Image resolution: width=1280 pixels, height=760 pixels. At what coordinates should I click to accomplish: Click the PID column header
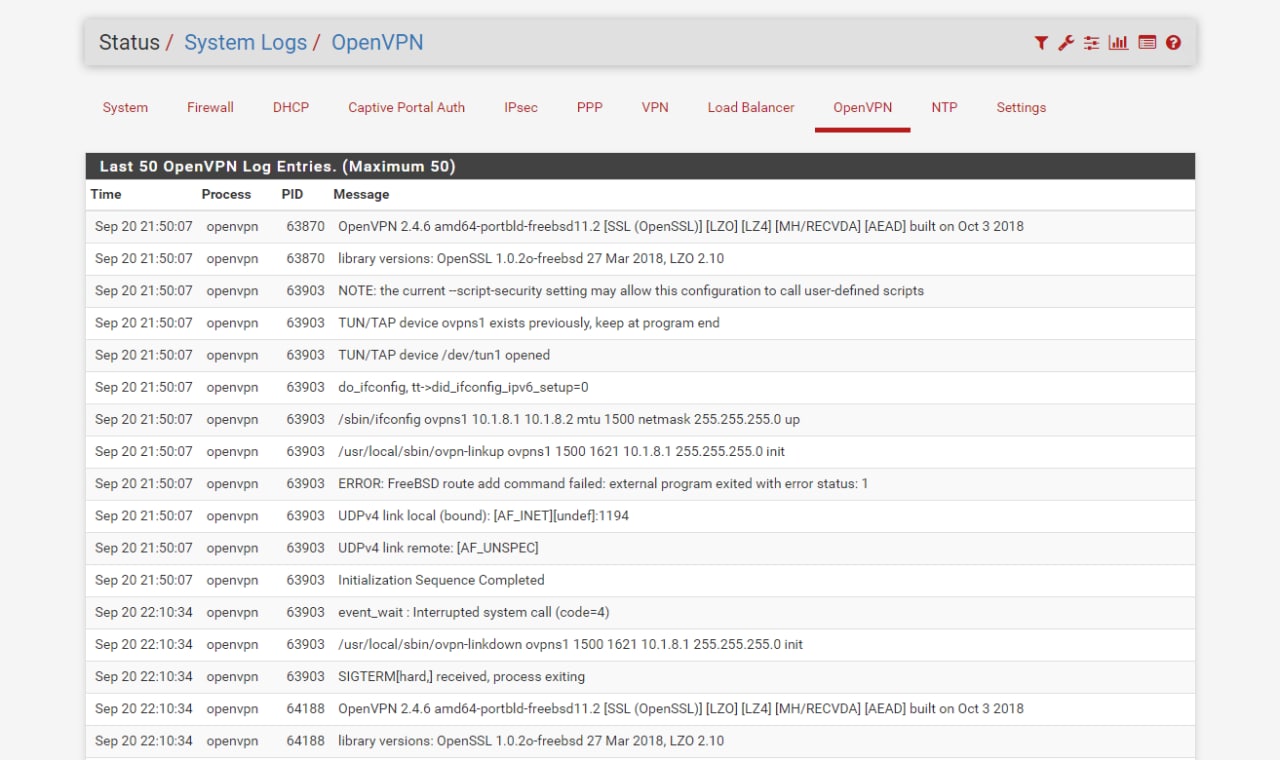click(x=292, y=194)
